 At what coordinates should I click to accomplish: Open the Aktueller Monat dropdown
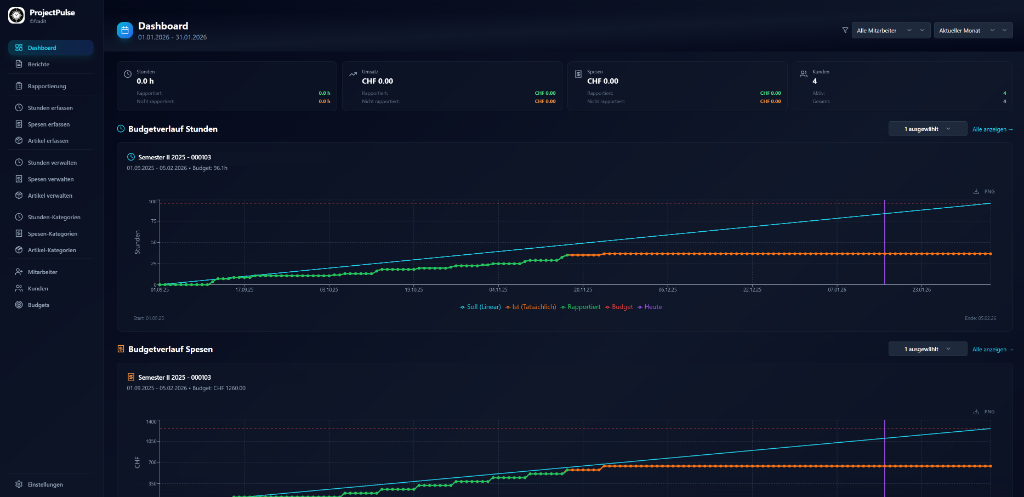tap(973, 30)
